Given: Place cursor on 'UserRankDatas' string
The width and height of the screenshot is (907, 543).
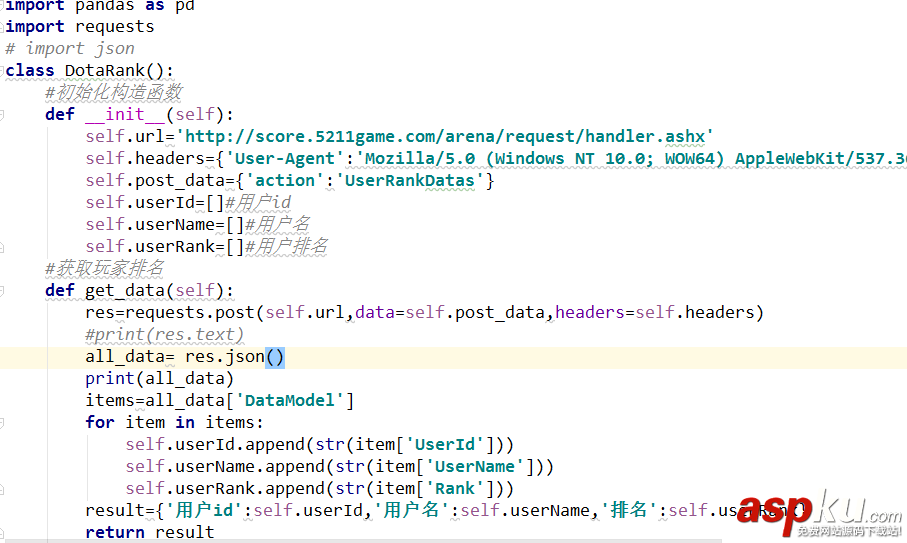Looking at the screenshot, I should (409, 180).
